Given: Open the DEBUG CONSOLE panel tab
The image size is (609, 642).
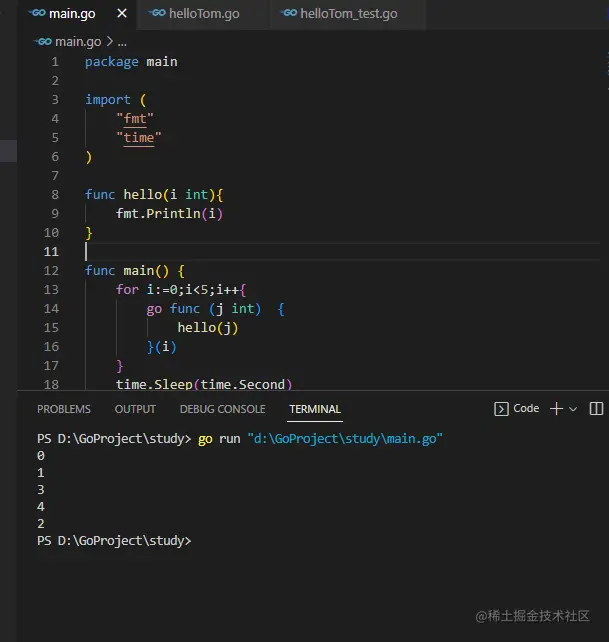Looking at the screenshot, I should click(222, 409).
